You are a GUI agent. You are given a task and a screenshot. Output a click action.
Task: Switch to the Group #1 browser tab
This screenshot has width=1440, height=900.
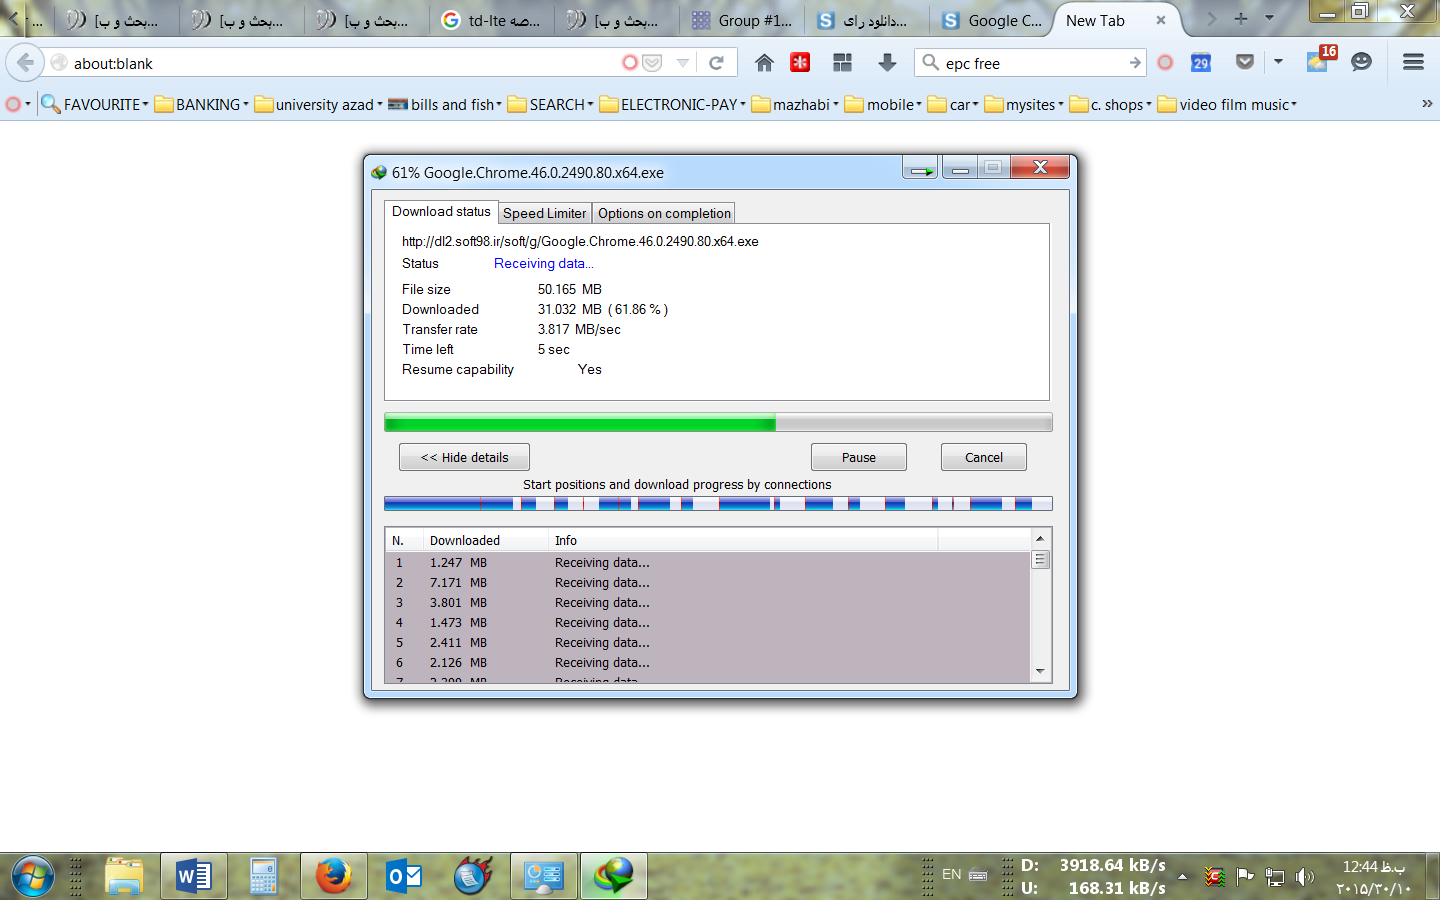click(x=742, y=20)
